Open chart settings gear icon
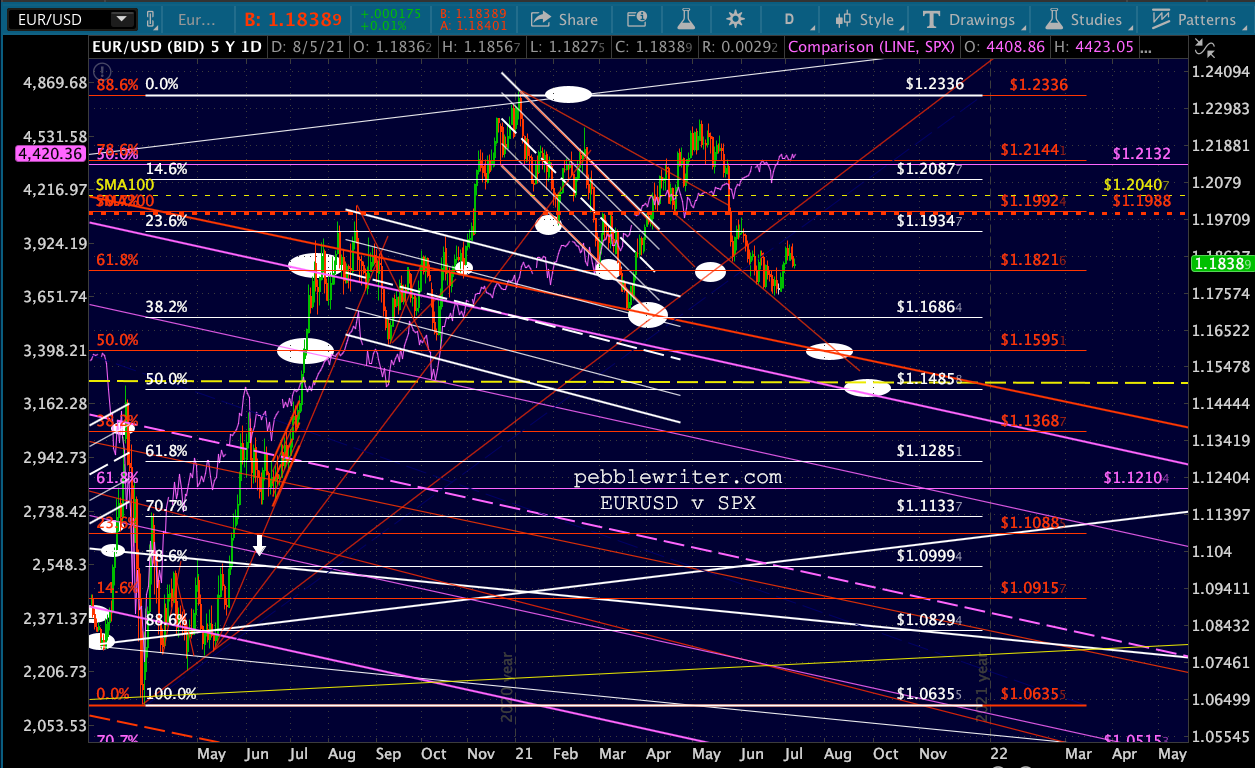Viewport: 1255px width, 768px height. click(x=736, y=19)
